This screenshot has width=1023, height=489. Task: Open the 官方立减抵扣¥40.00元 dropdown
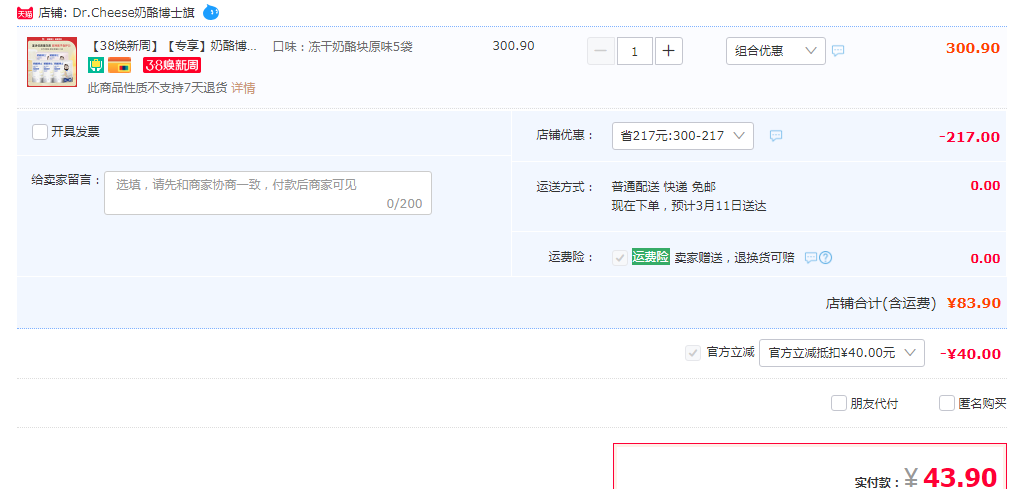pos(842,353)
